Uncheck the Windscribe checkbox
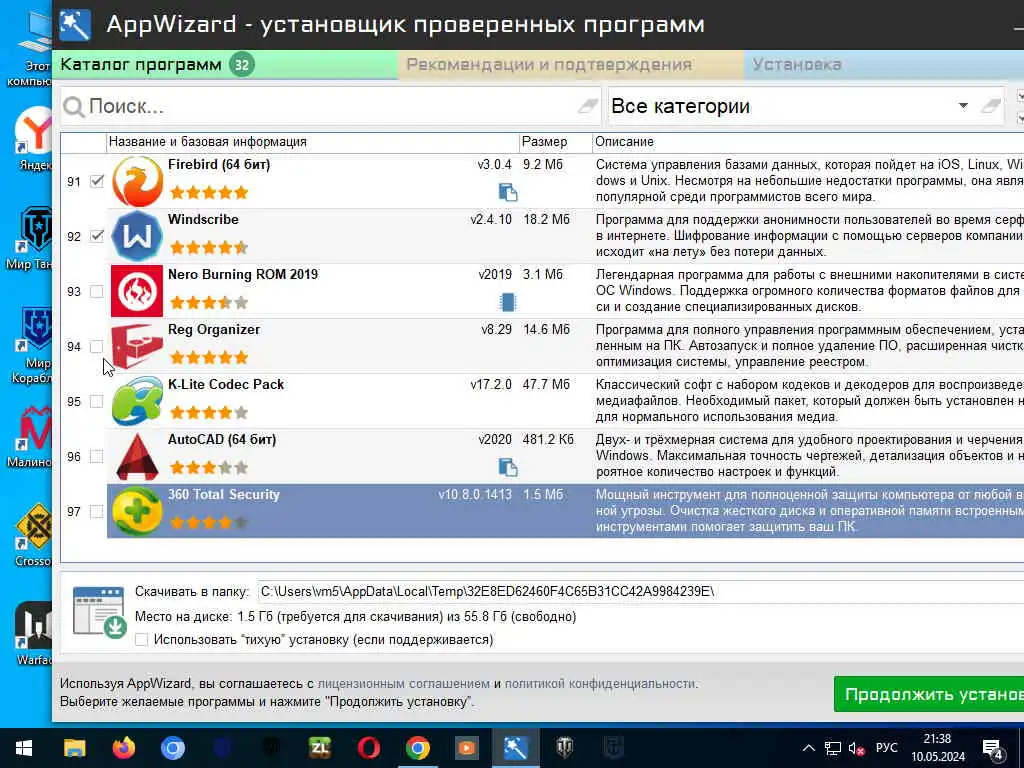 (97, 236)
